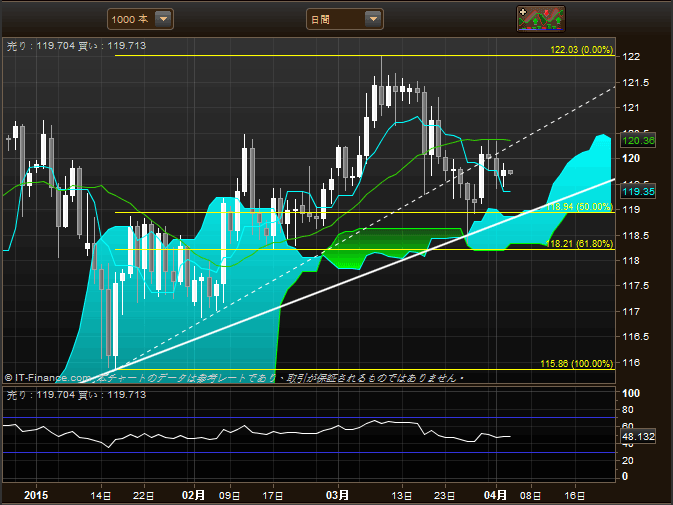Click the 13日 date label on time axis
This screenshot has height=505, width=673.
pos(402,496)
